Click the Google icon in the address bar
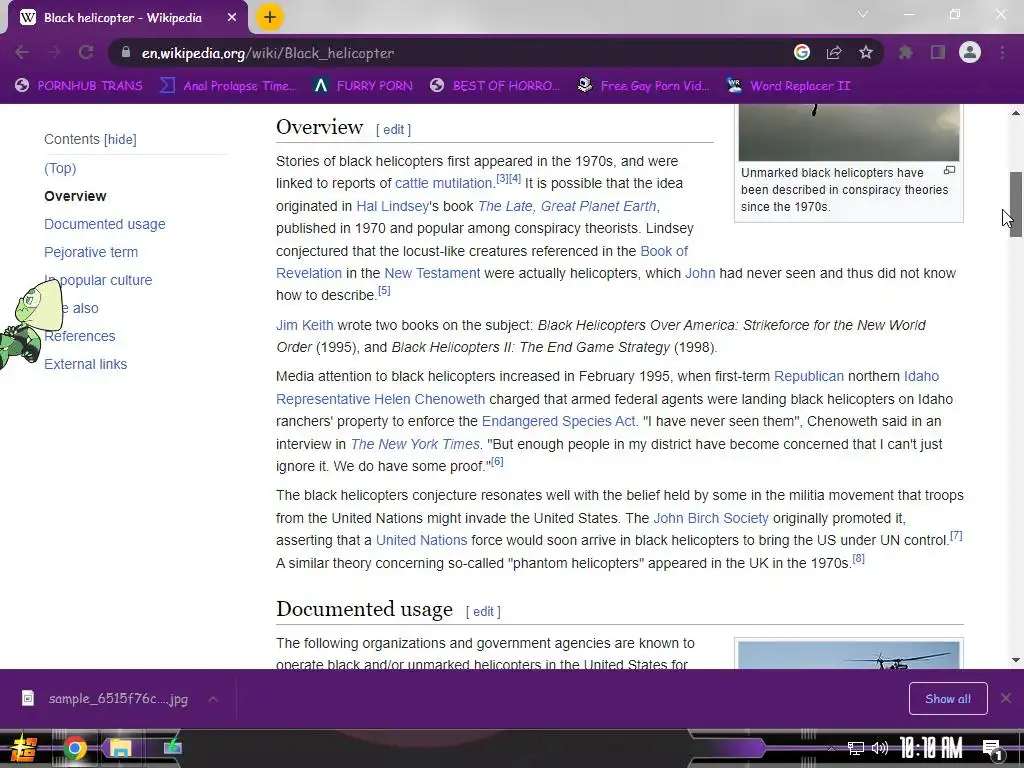The height and width of the screenshot is (768, 1024). coord(801,52)
